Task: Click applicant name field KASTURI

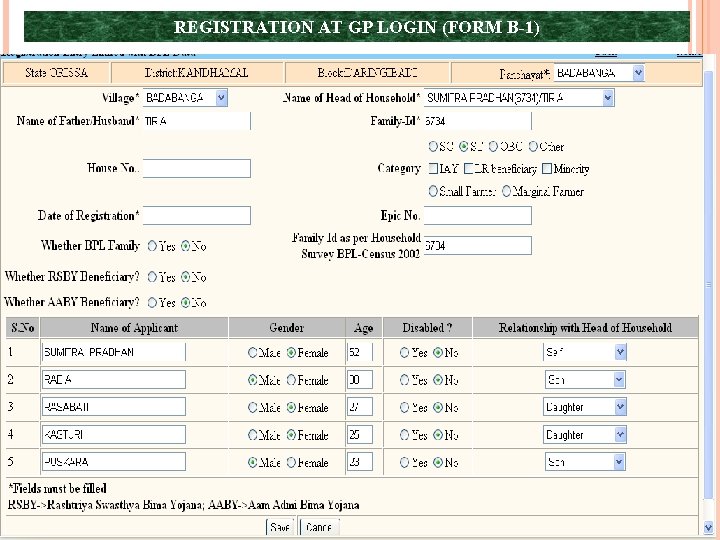Action: (x=114, y=434)
